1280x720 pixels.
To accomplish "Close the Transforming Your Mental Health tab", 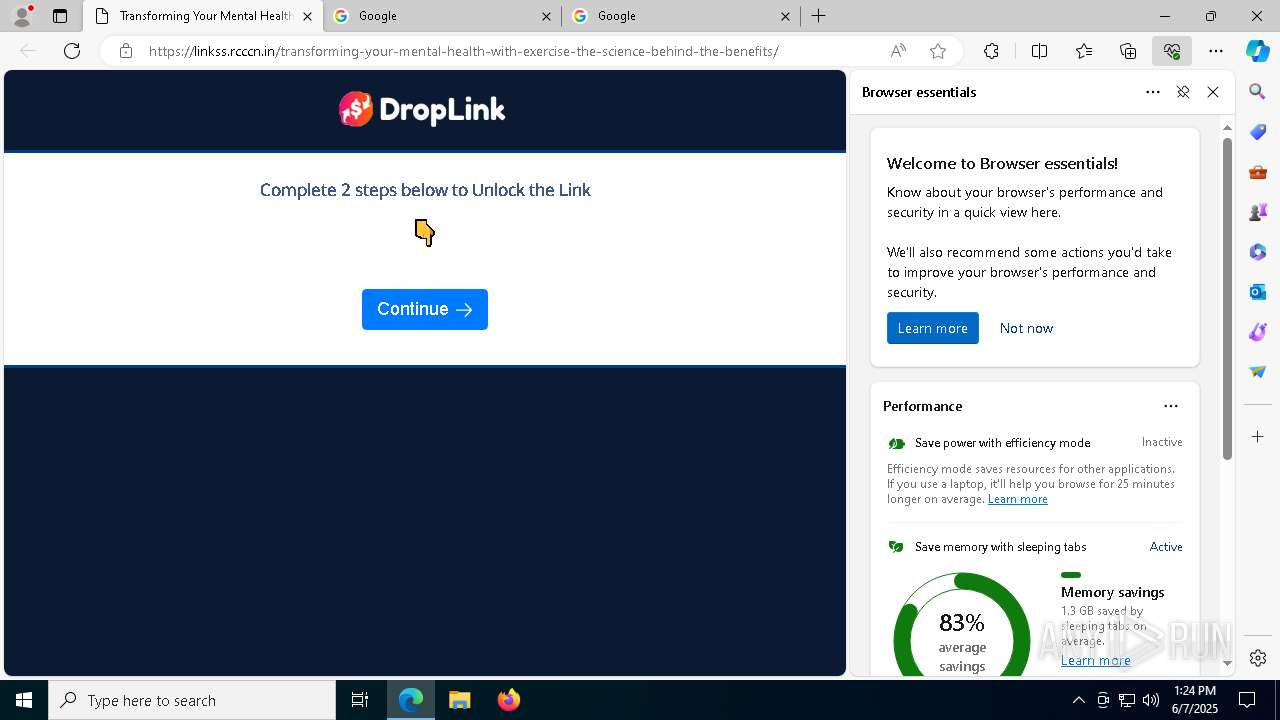I will 307,16.
